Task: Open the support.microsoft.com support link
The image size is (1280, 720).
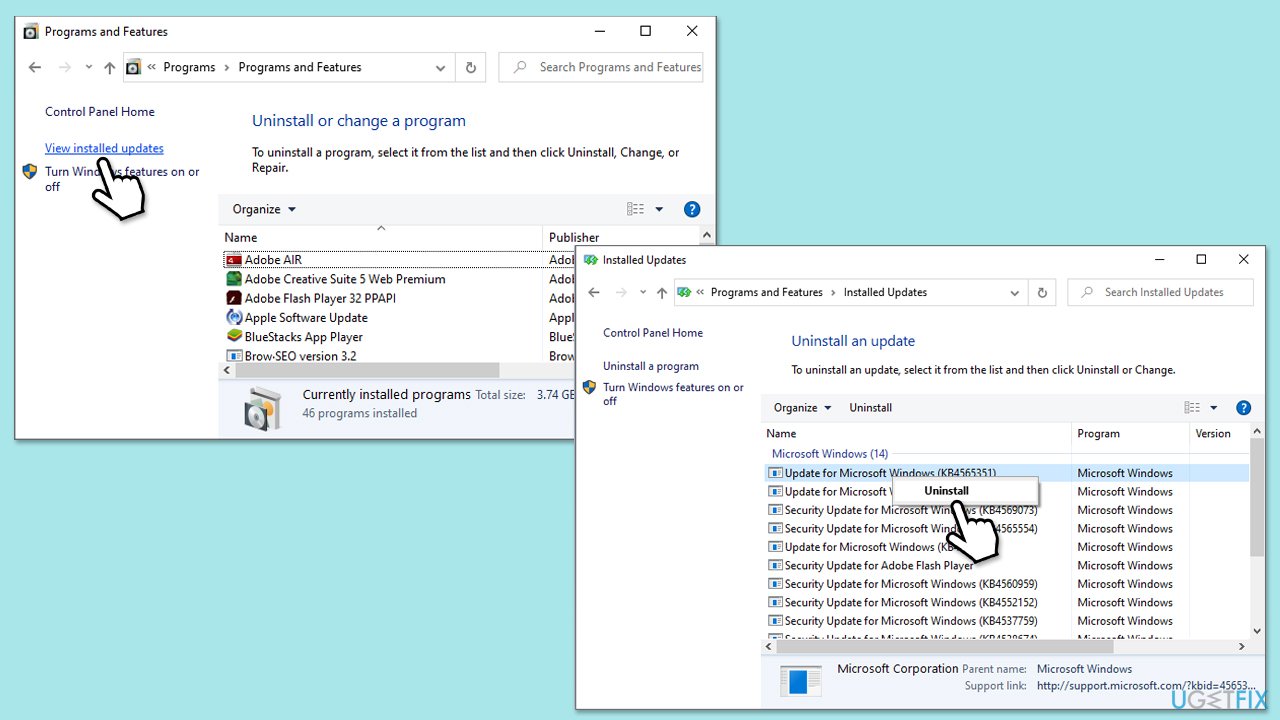Action: (1145, 686)
